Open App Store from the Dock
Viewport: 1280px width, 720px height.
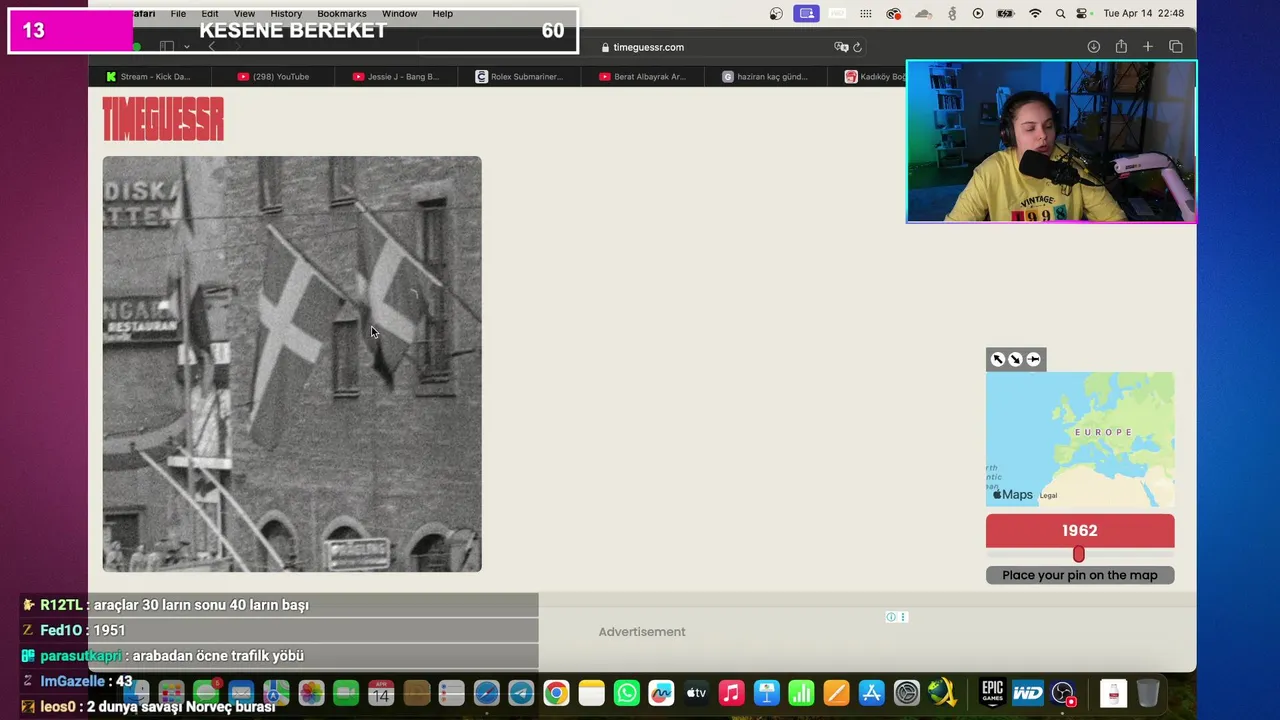(871, 693)
